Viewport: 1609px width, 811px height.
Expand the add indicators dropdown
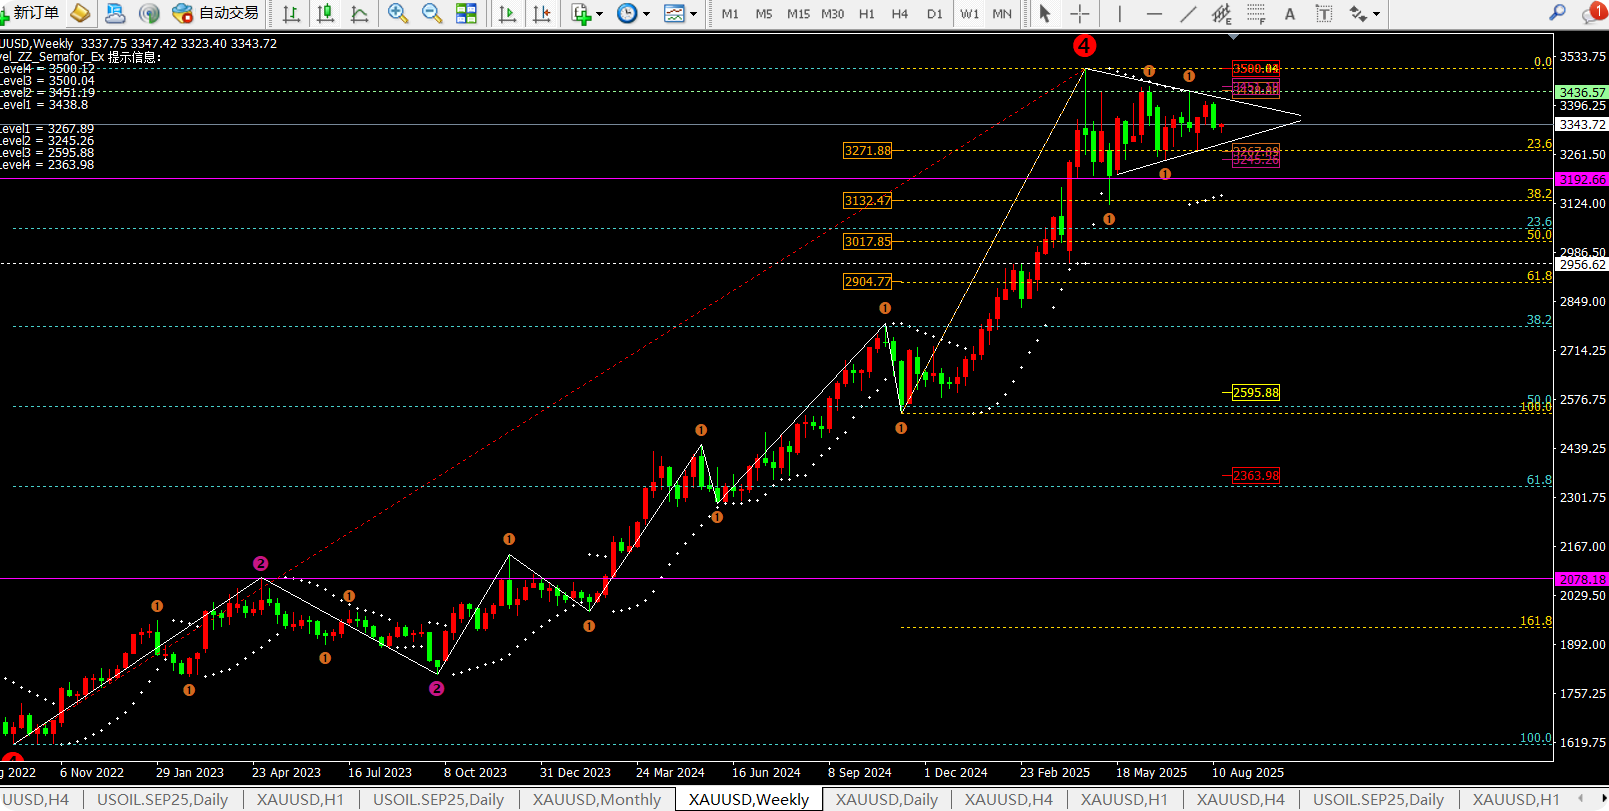tap(587, 13)
